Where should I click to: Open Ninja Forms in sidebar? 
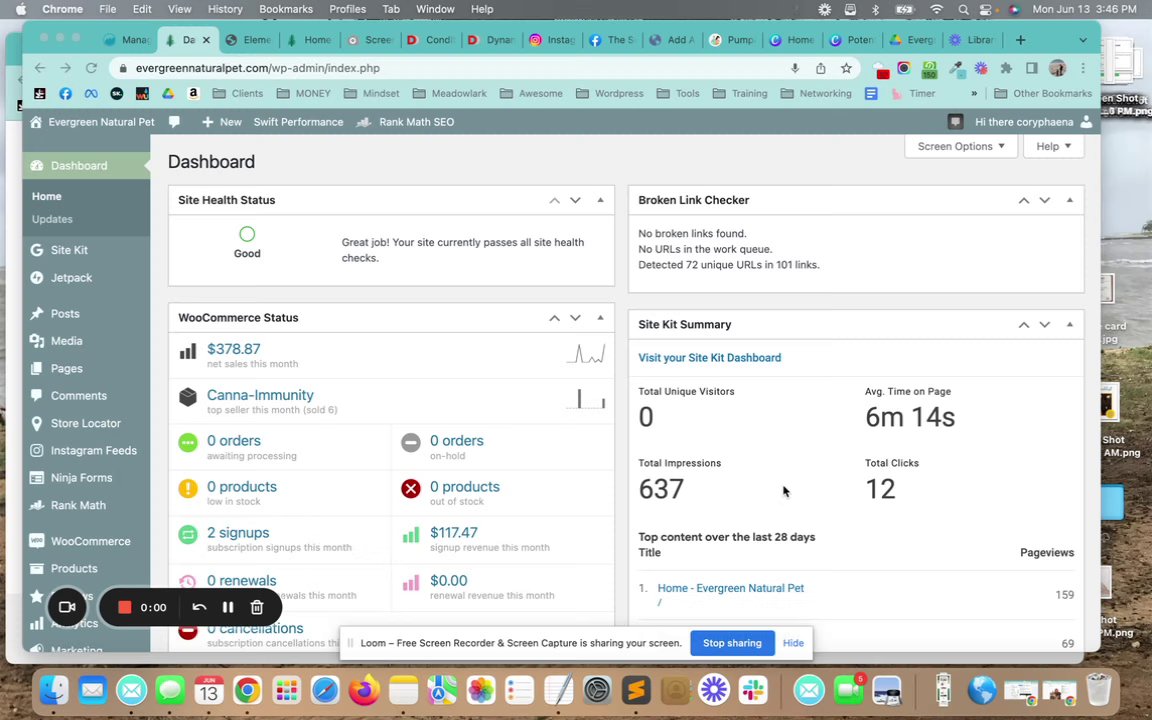[x=81, y=478]
